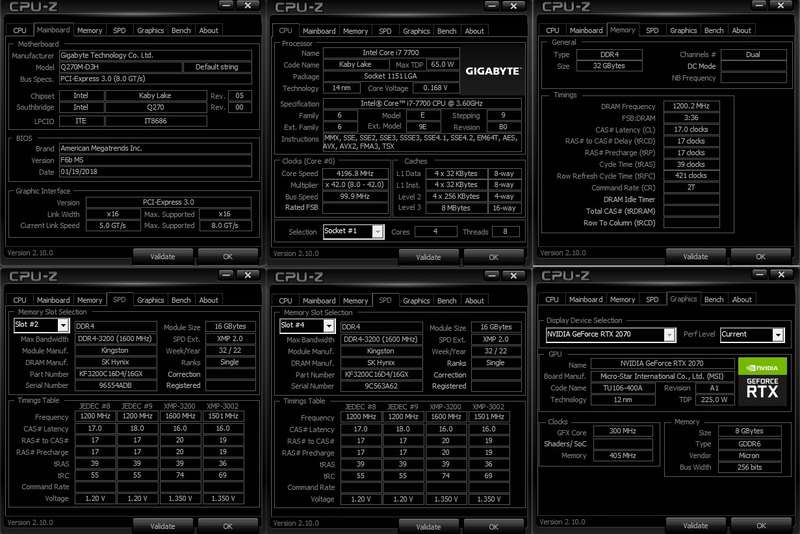
Task: Click the serial number 96554ADB
Action: [116, 386]
